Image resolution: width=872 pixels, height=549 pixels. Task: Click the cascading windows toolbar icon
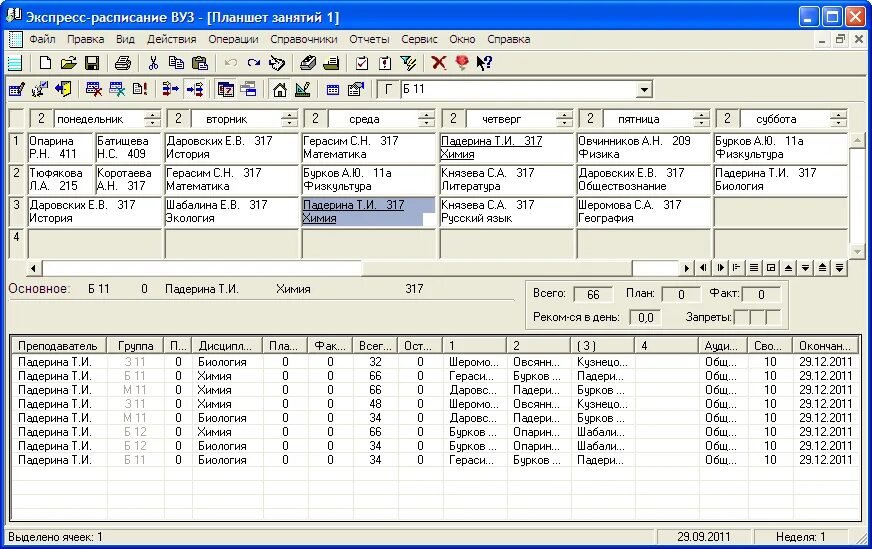click(x=248, y=89)
